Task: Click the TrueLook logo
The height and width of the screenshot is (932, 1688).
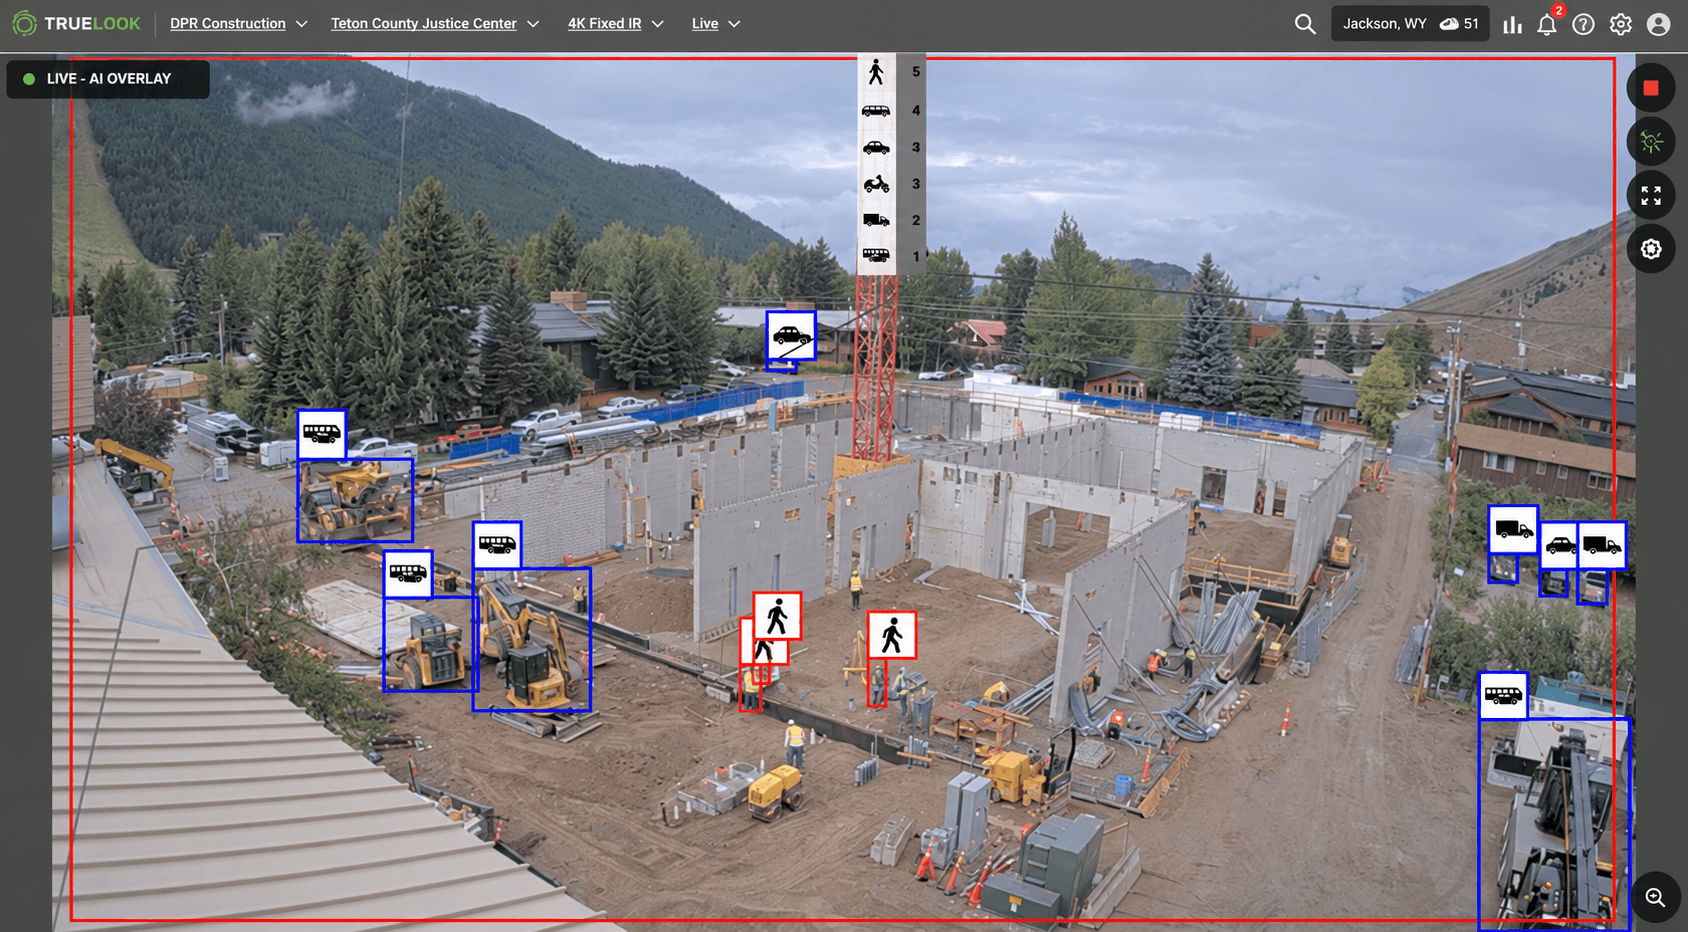Action: 76,23
